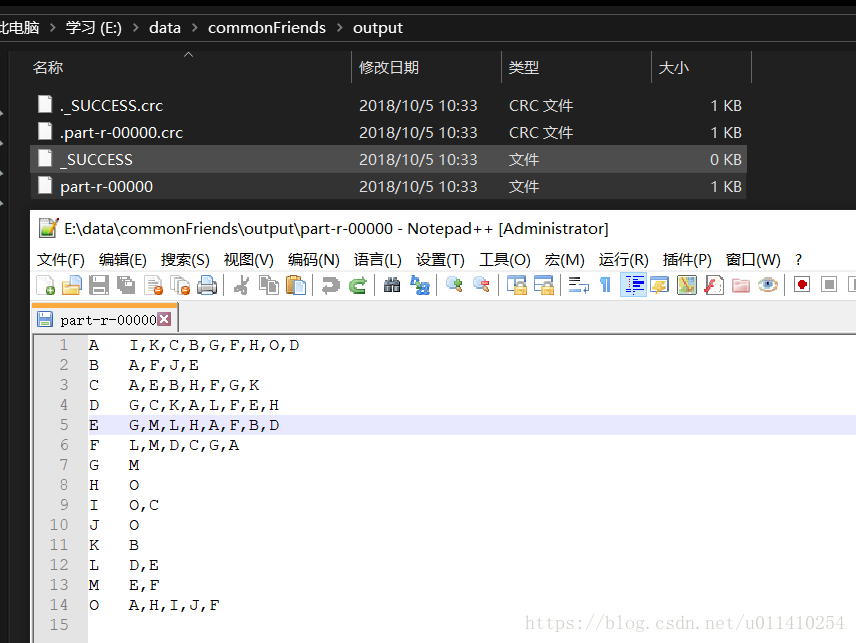Open the ? help menu
Screen dimensions: 856x643
pos(798,260)
